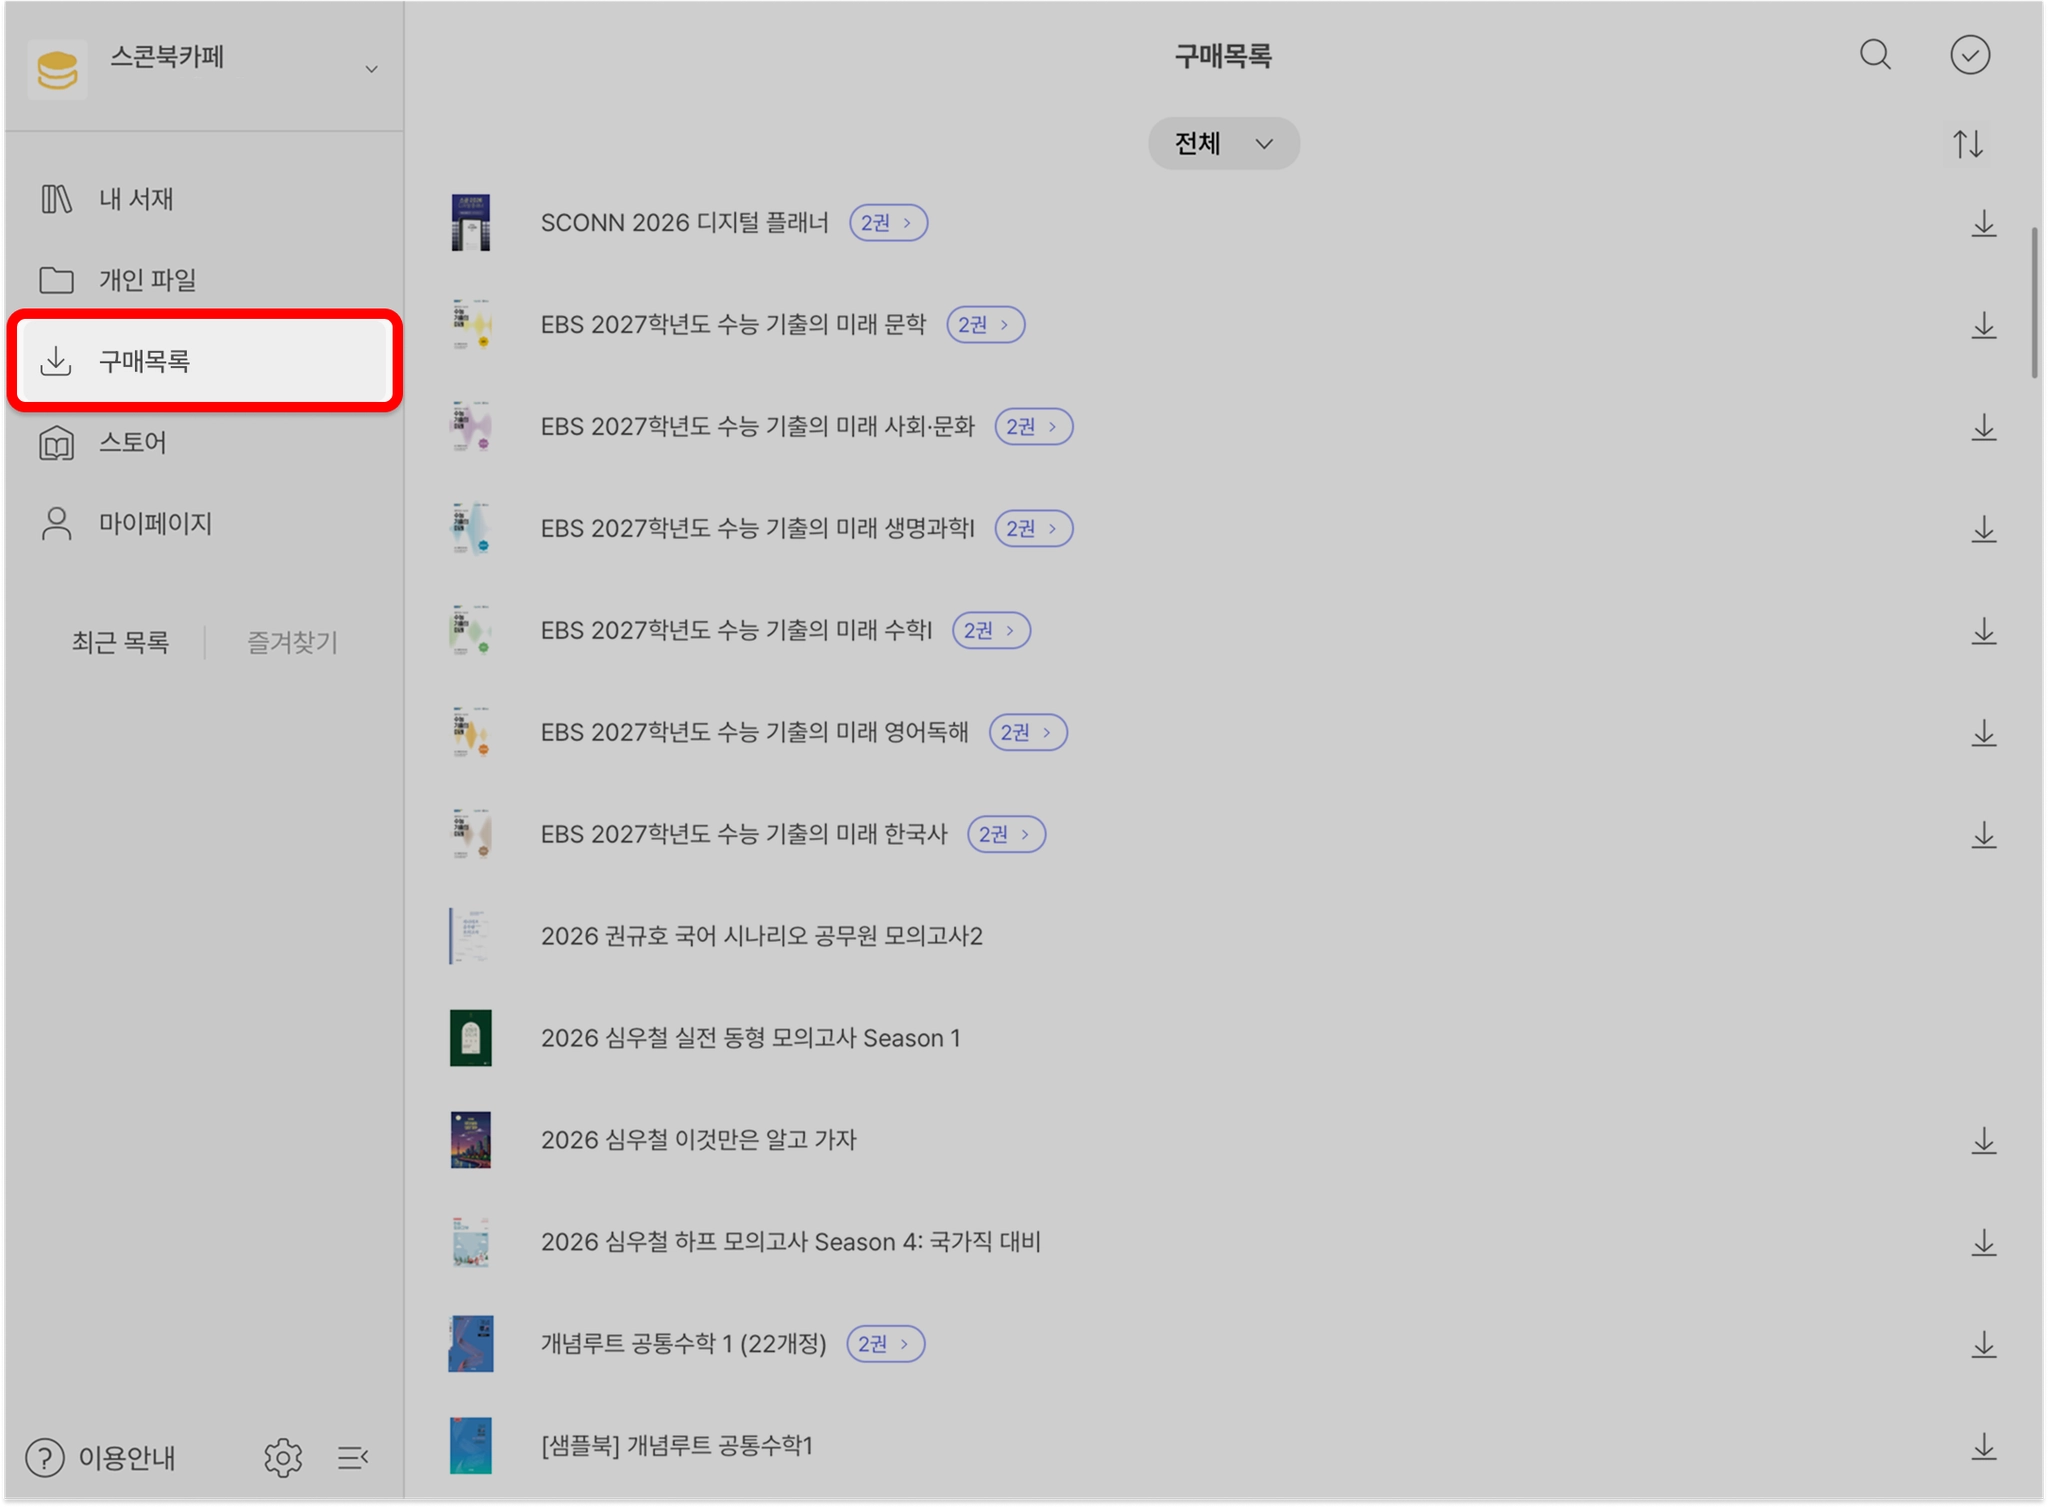Screen dimensions: 2048x1507
Task: Open settings gear icon in sidebar
Action: (283, 1457)
